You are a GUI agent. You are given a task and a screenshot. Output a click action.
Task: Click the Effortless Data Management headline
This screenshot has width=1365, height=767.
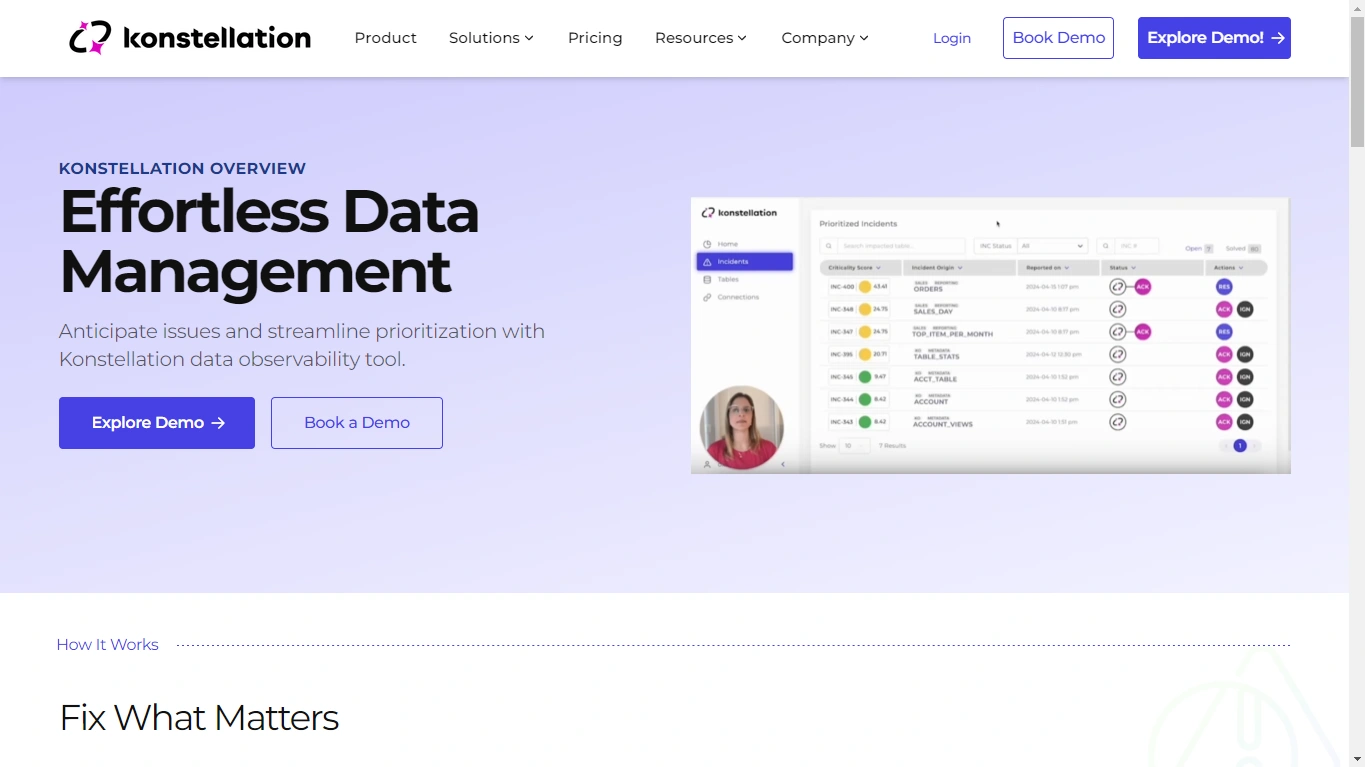tap(269, 241)
